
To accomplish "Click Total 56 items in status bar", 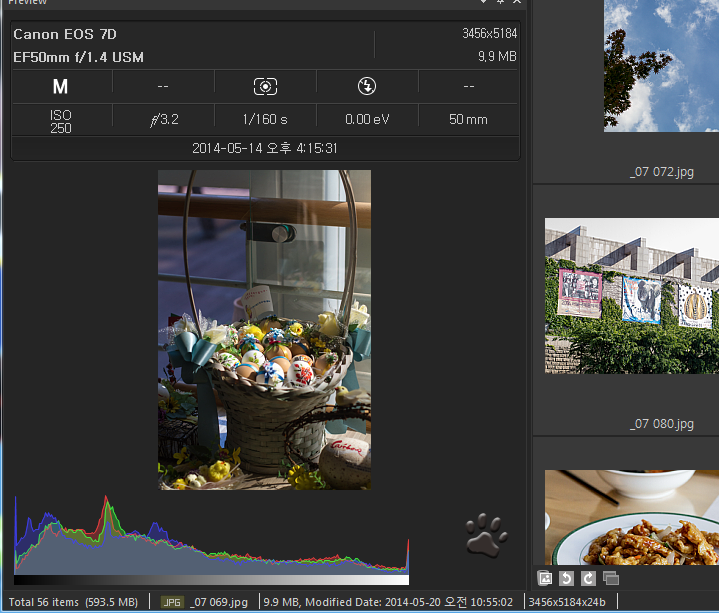I will (73, 602).
